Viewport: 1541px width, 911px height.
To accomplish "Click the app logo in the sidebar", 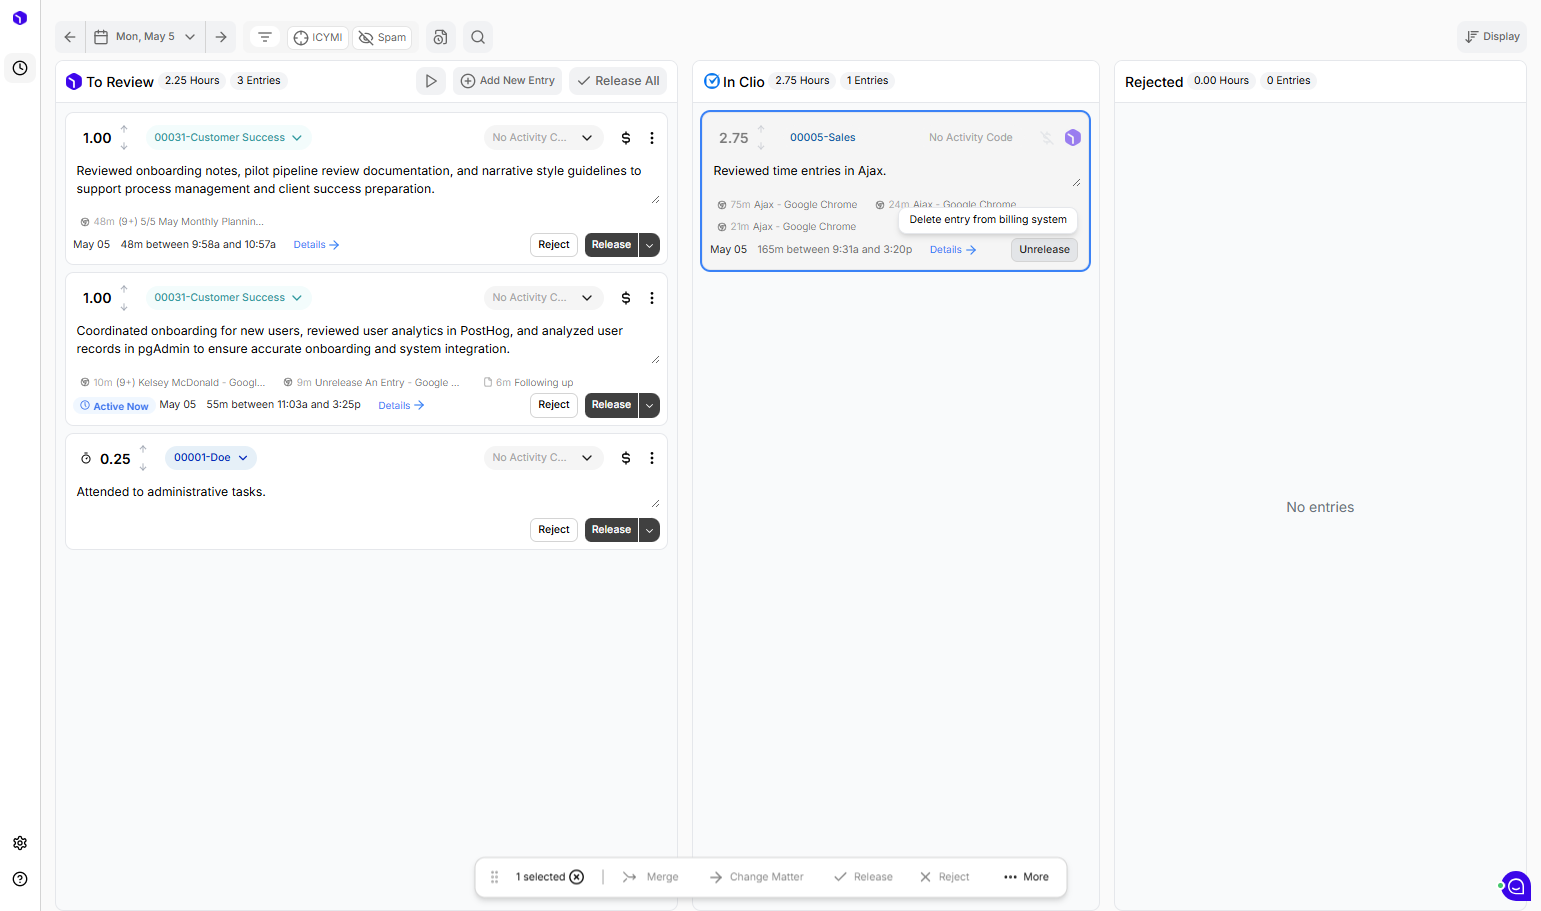I will 20,18.
